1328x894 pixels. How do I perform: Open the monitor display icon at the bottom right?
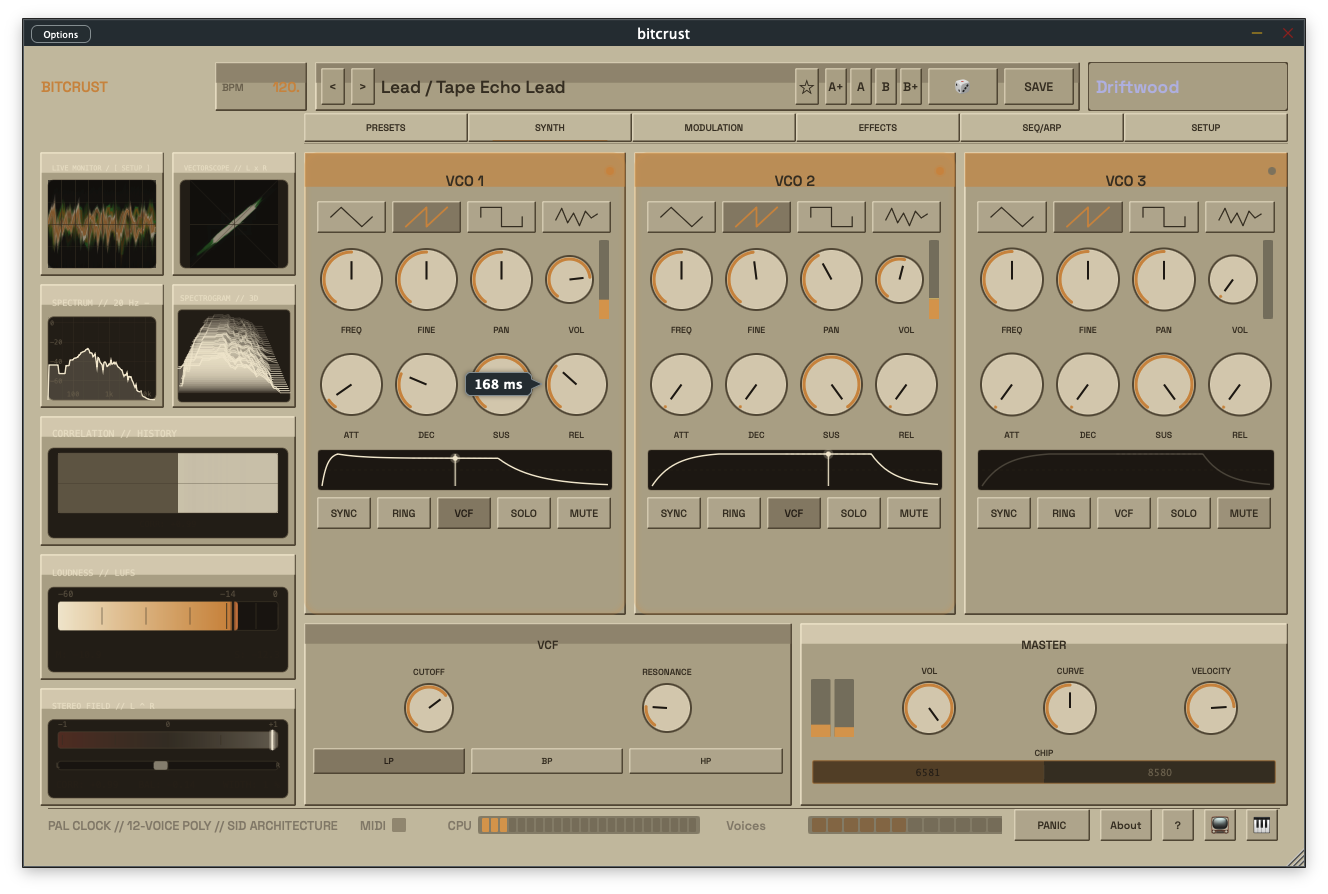click(1219, 825)
